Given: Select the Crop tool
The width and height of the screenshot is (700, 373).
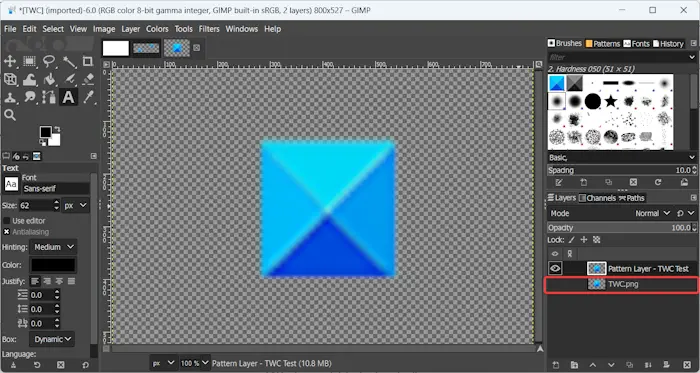Looking at the screenshot, I should (88, 61).
